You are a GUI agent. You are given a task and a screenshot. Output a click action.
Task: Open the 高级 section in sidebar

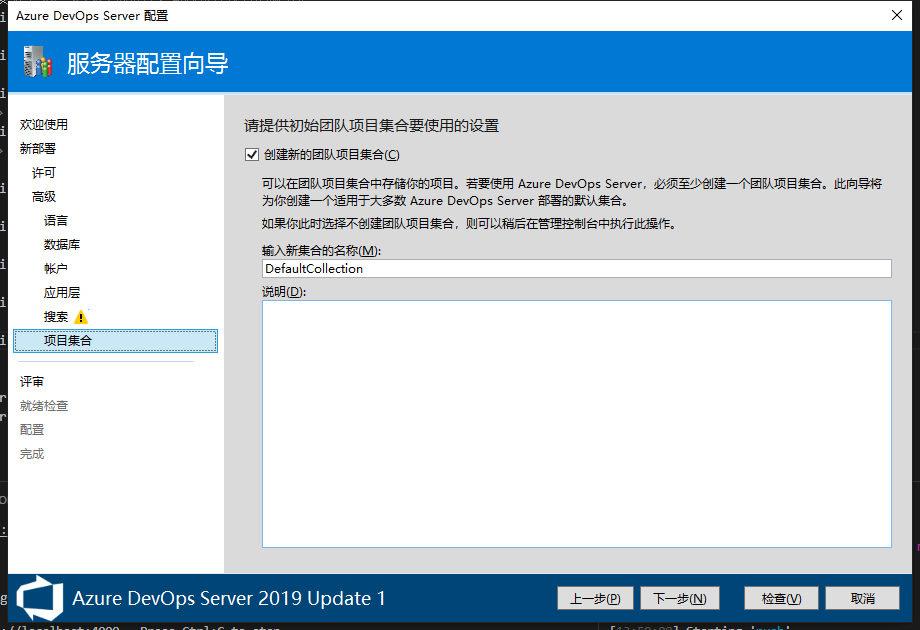click(x=44, y=197)
